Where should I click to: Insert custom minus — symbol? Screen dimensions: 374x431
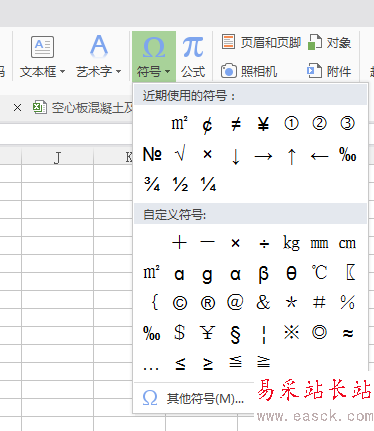tap(207, 242)
